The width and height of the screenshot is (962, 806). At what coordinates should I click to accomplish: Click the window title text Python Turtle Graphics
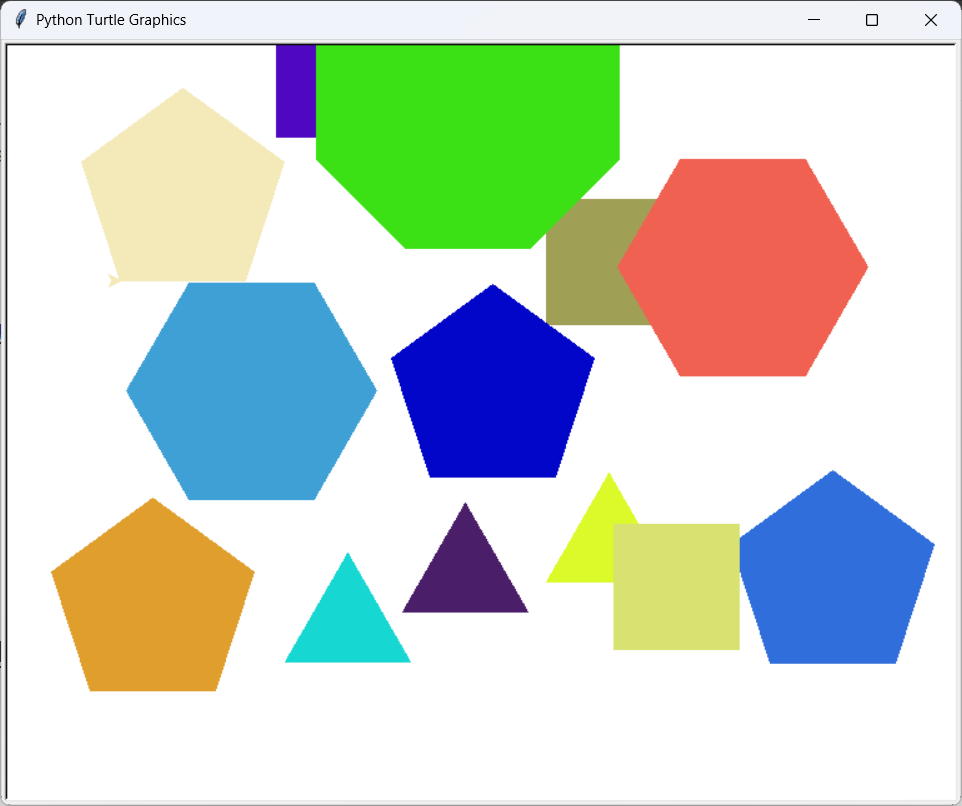pyautogui.click(x=111, y=20)
